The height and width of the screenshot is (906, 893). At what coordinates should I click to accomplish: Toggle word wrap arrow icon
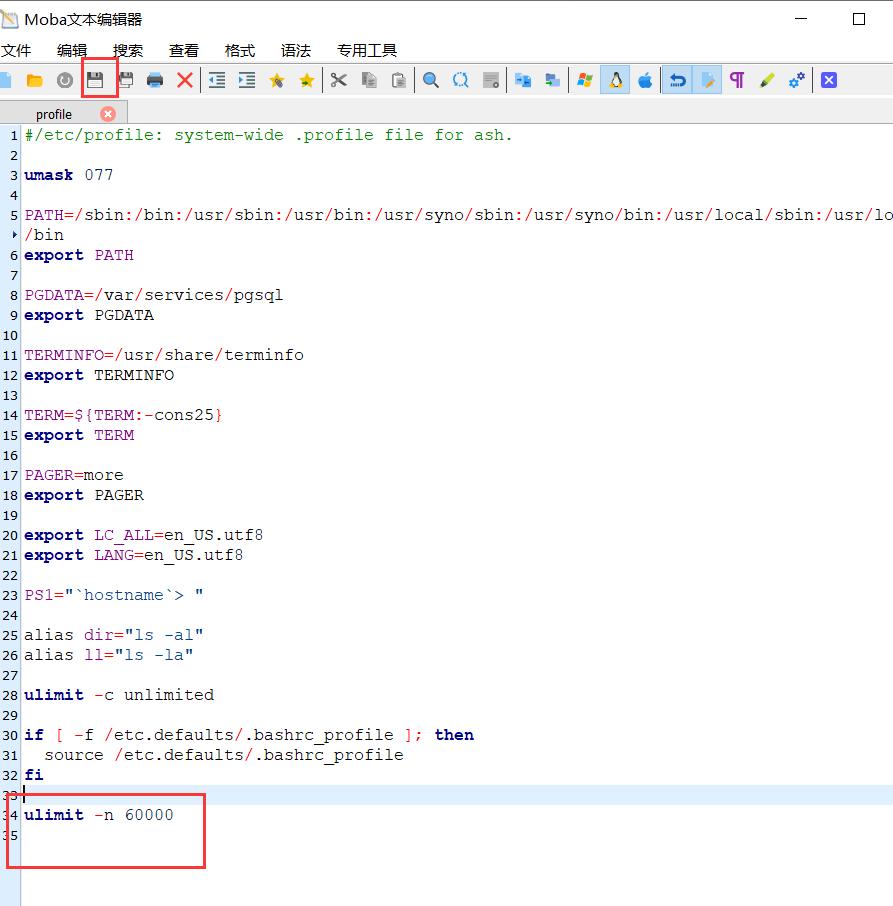pyautogui.click(x=677, y=80)
